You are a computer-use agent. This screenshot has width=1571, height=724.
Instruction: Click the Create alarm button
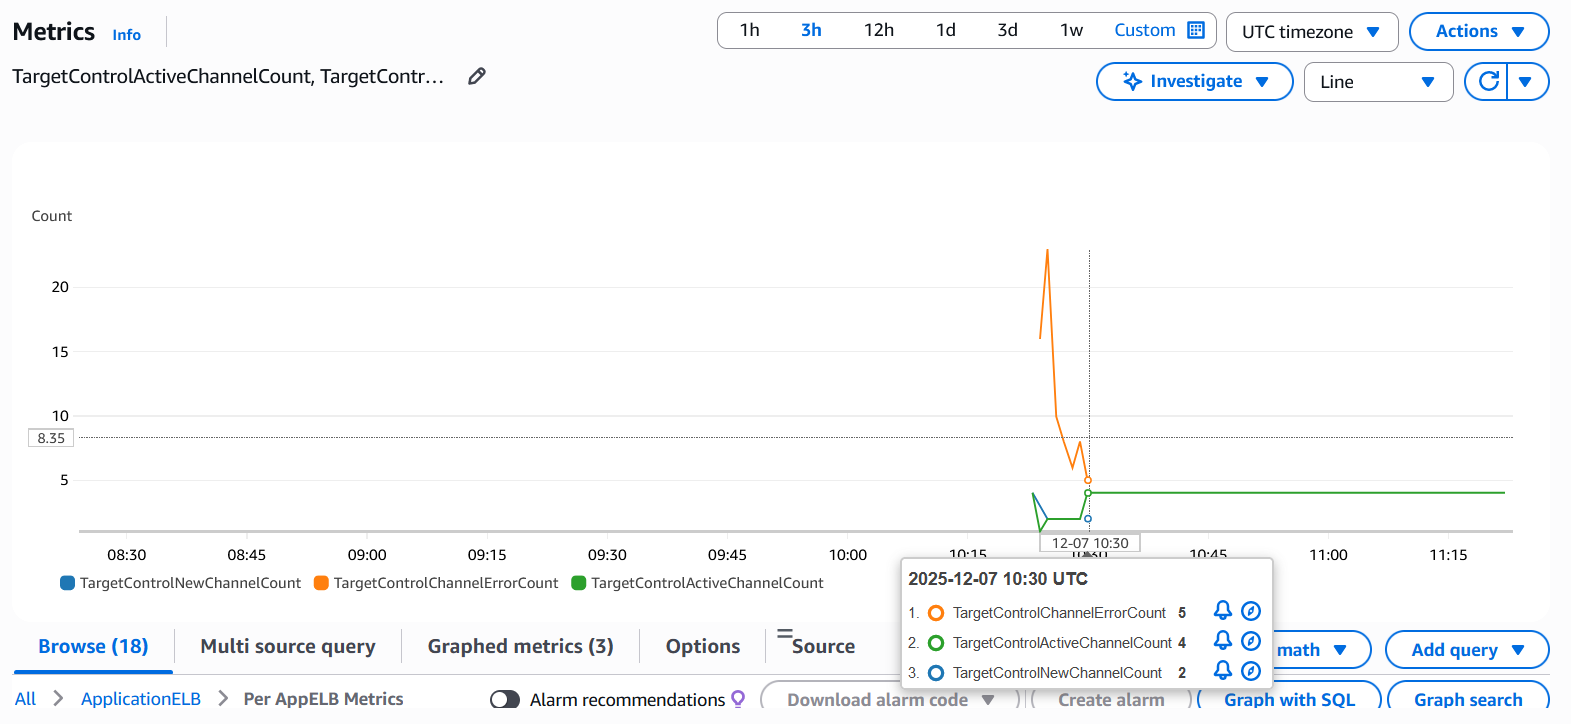point(1111,699)
